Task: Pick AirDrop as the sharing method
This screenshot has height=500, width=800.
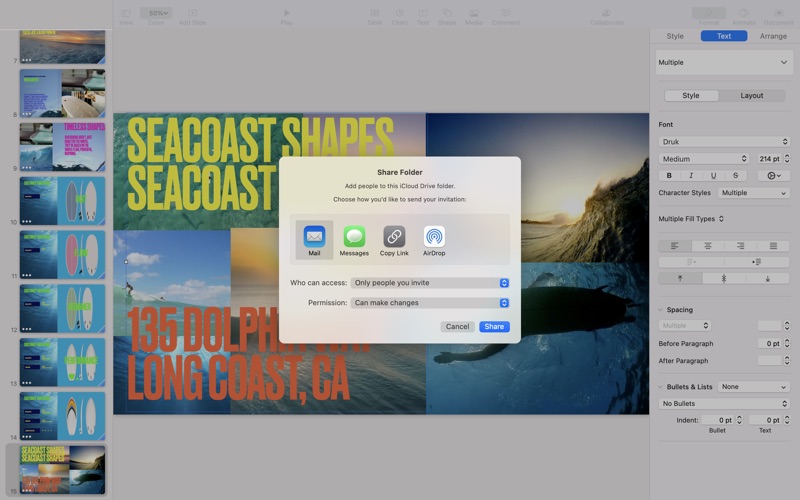Action: click(x=434, y=240)
